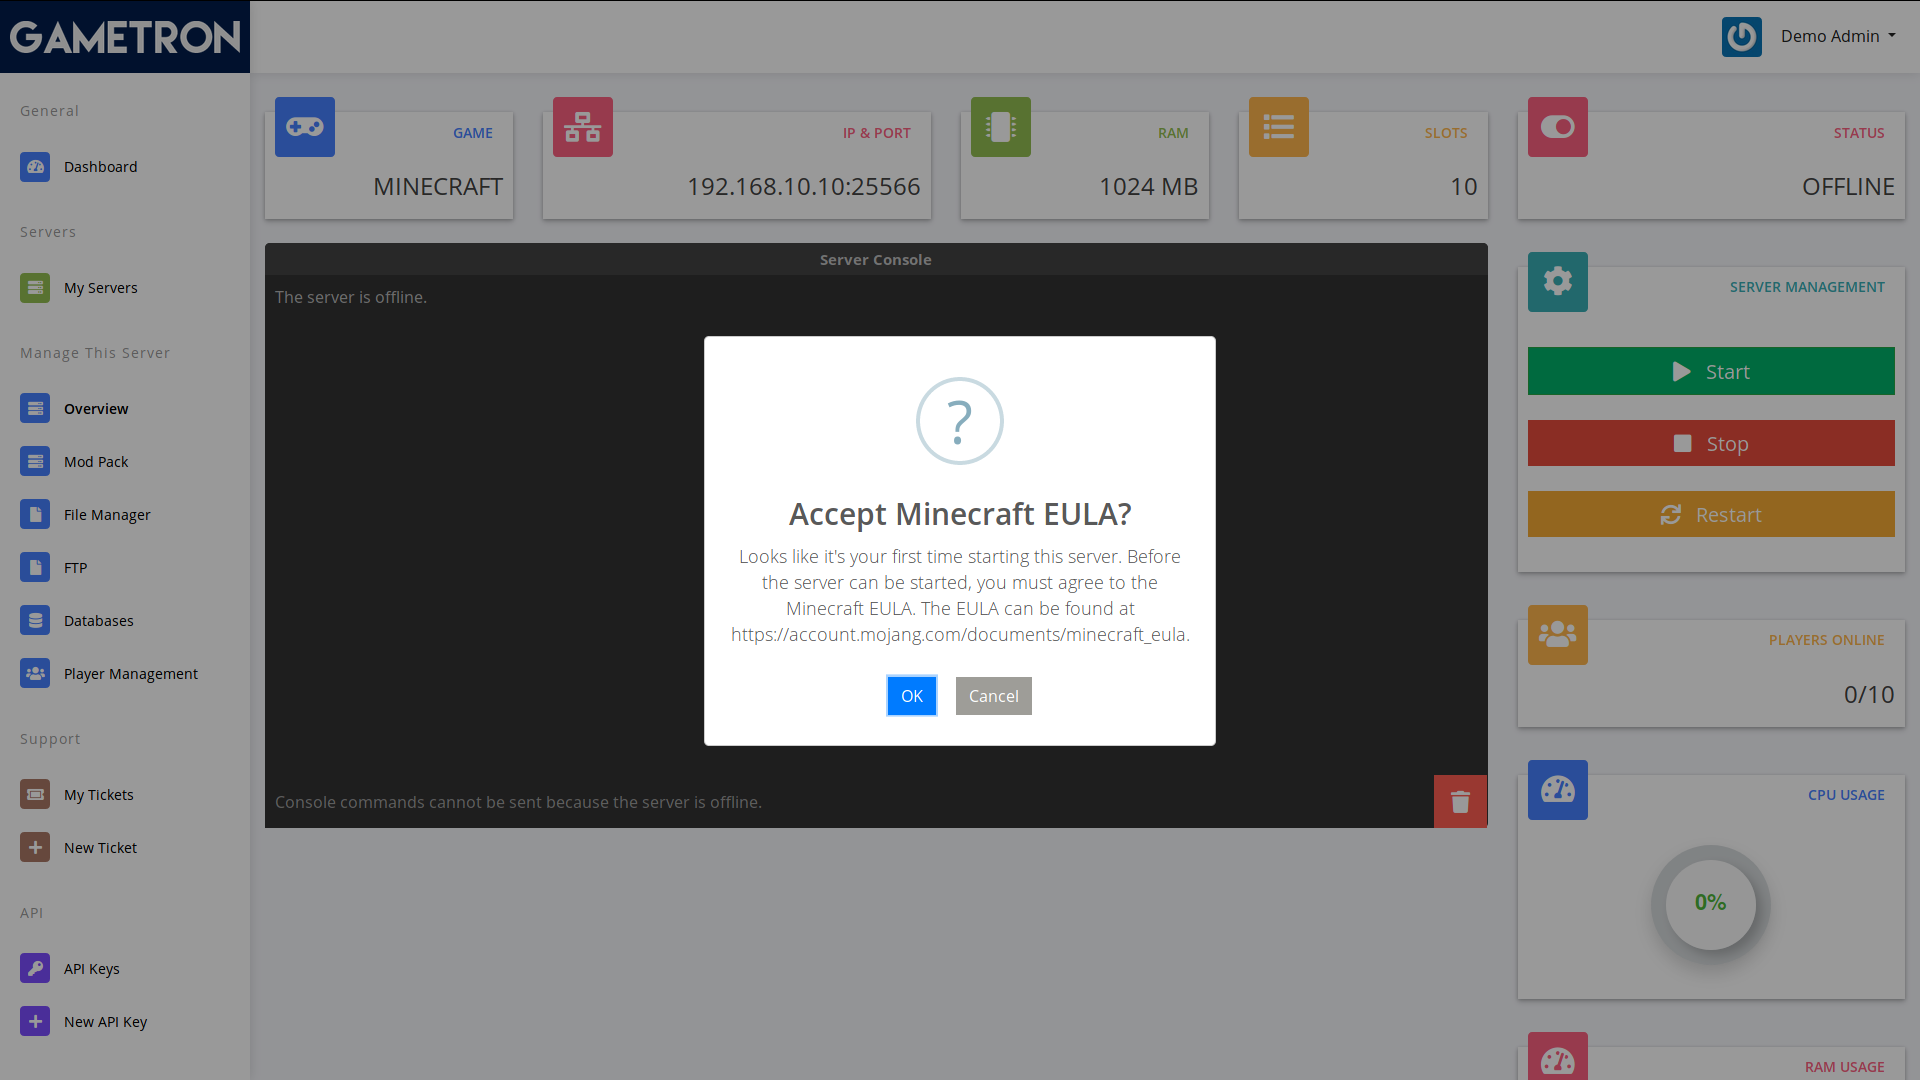The height and width of the screenshot is (1080, 1920).
Task: Open File Manager in the sidebar
Action: 106,515
